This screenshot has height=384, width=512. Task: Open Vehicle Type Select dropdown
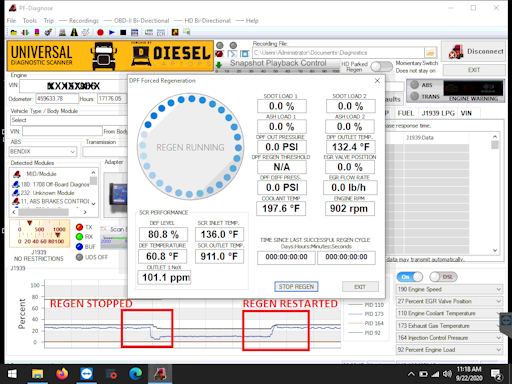coord(68,120)
